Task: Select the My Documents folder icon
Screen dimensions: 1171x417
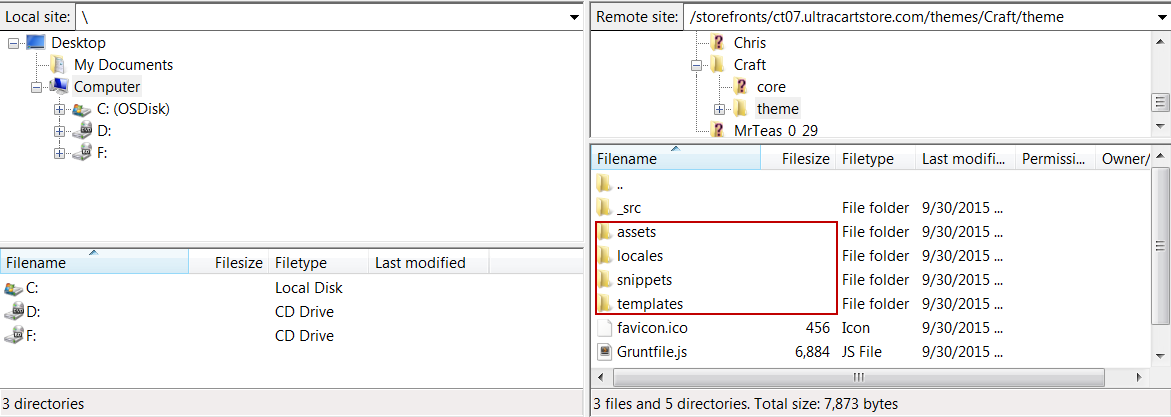Action: coord(58,65)
